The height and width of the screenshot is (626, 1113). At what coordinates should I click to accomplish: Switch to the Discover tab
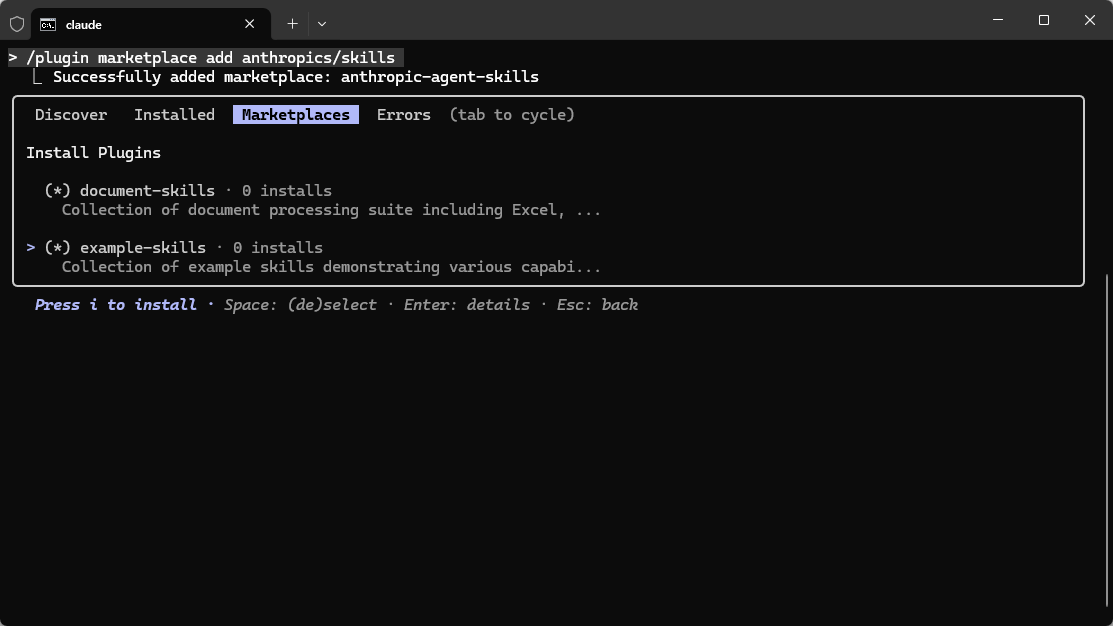pyautogui.click(x=71, y=115)
